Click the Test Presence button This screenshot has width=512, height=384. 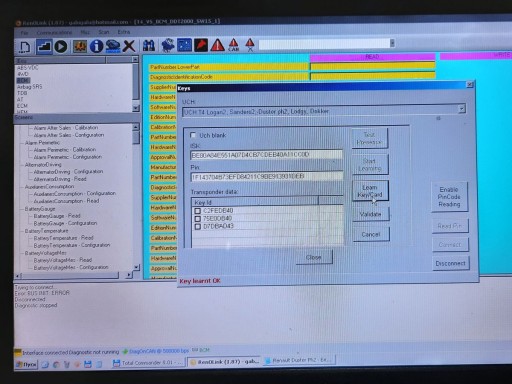click(369, 138)
